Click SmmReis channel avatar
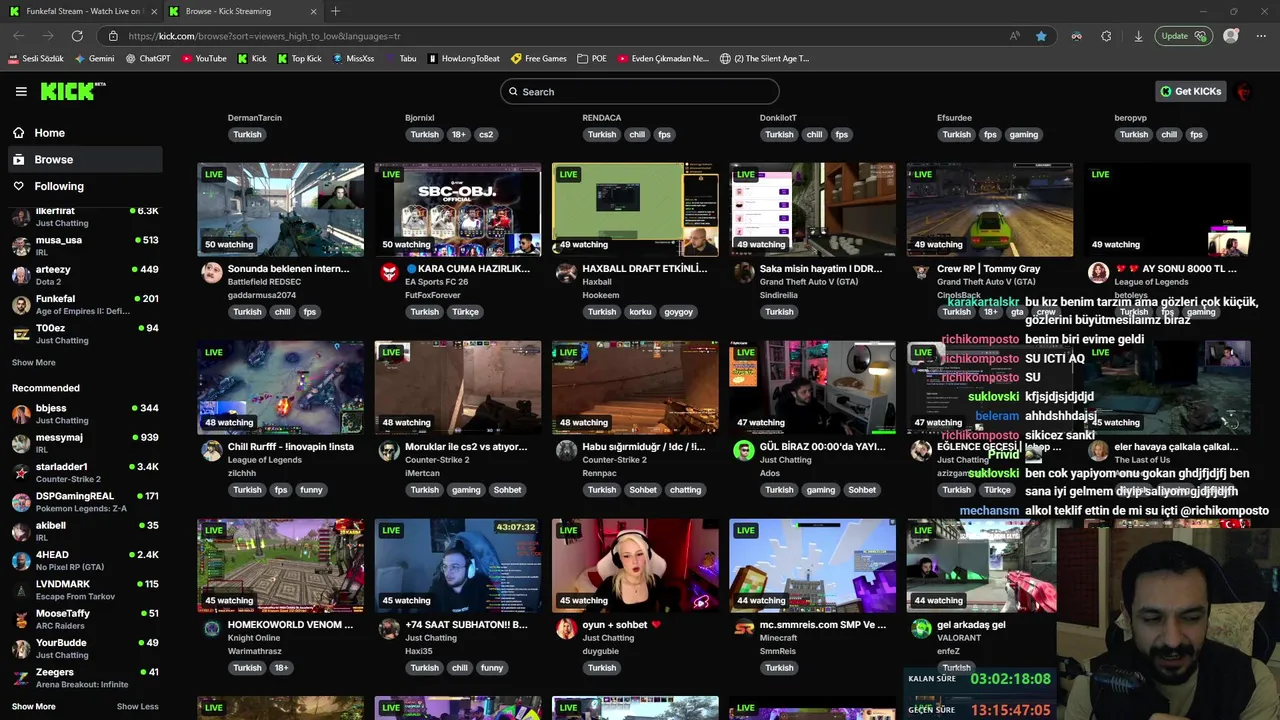The image size is (1280, 720). [743, 629]
